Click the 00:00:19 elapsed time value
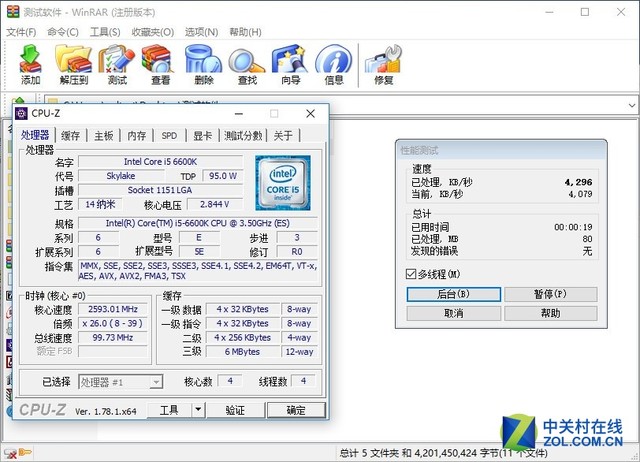 tap(573, 227)
